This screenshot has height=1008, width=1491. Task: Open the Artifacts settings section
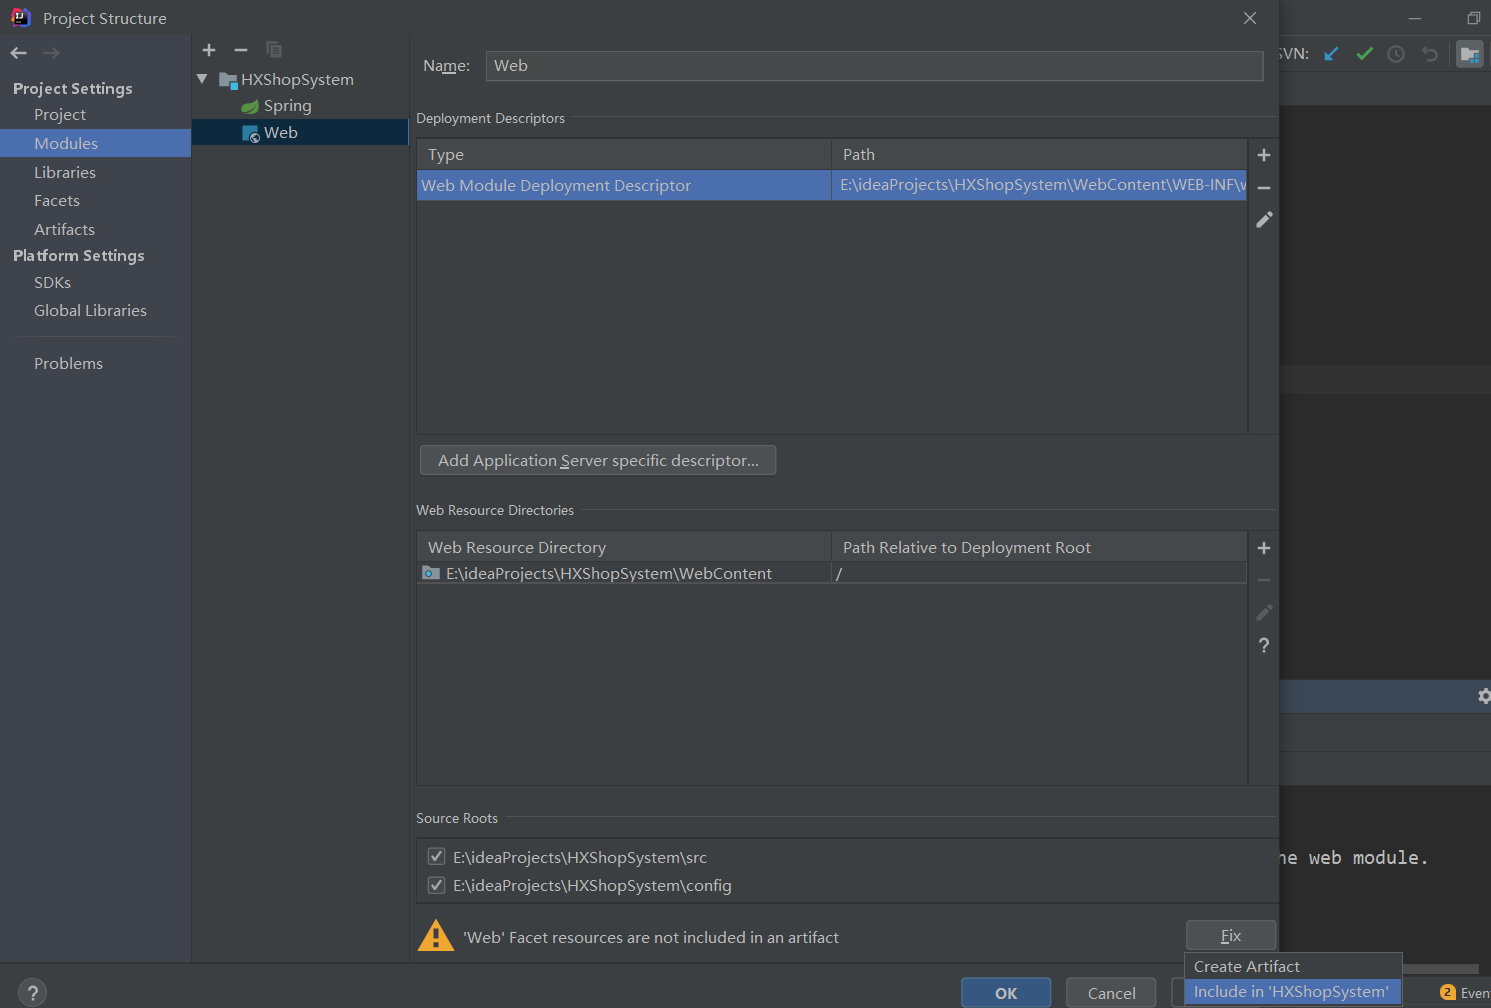tap(64, 230)
